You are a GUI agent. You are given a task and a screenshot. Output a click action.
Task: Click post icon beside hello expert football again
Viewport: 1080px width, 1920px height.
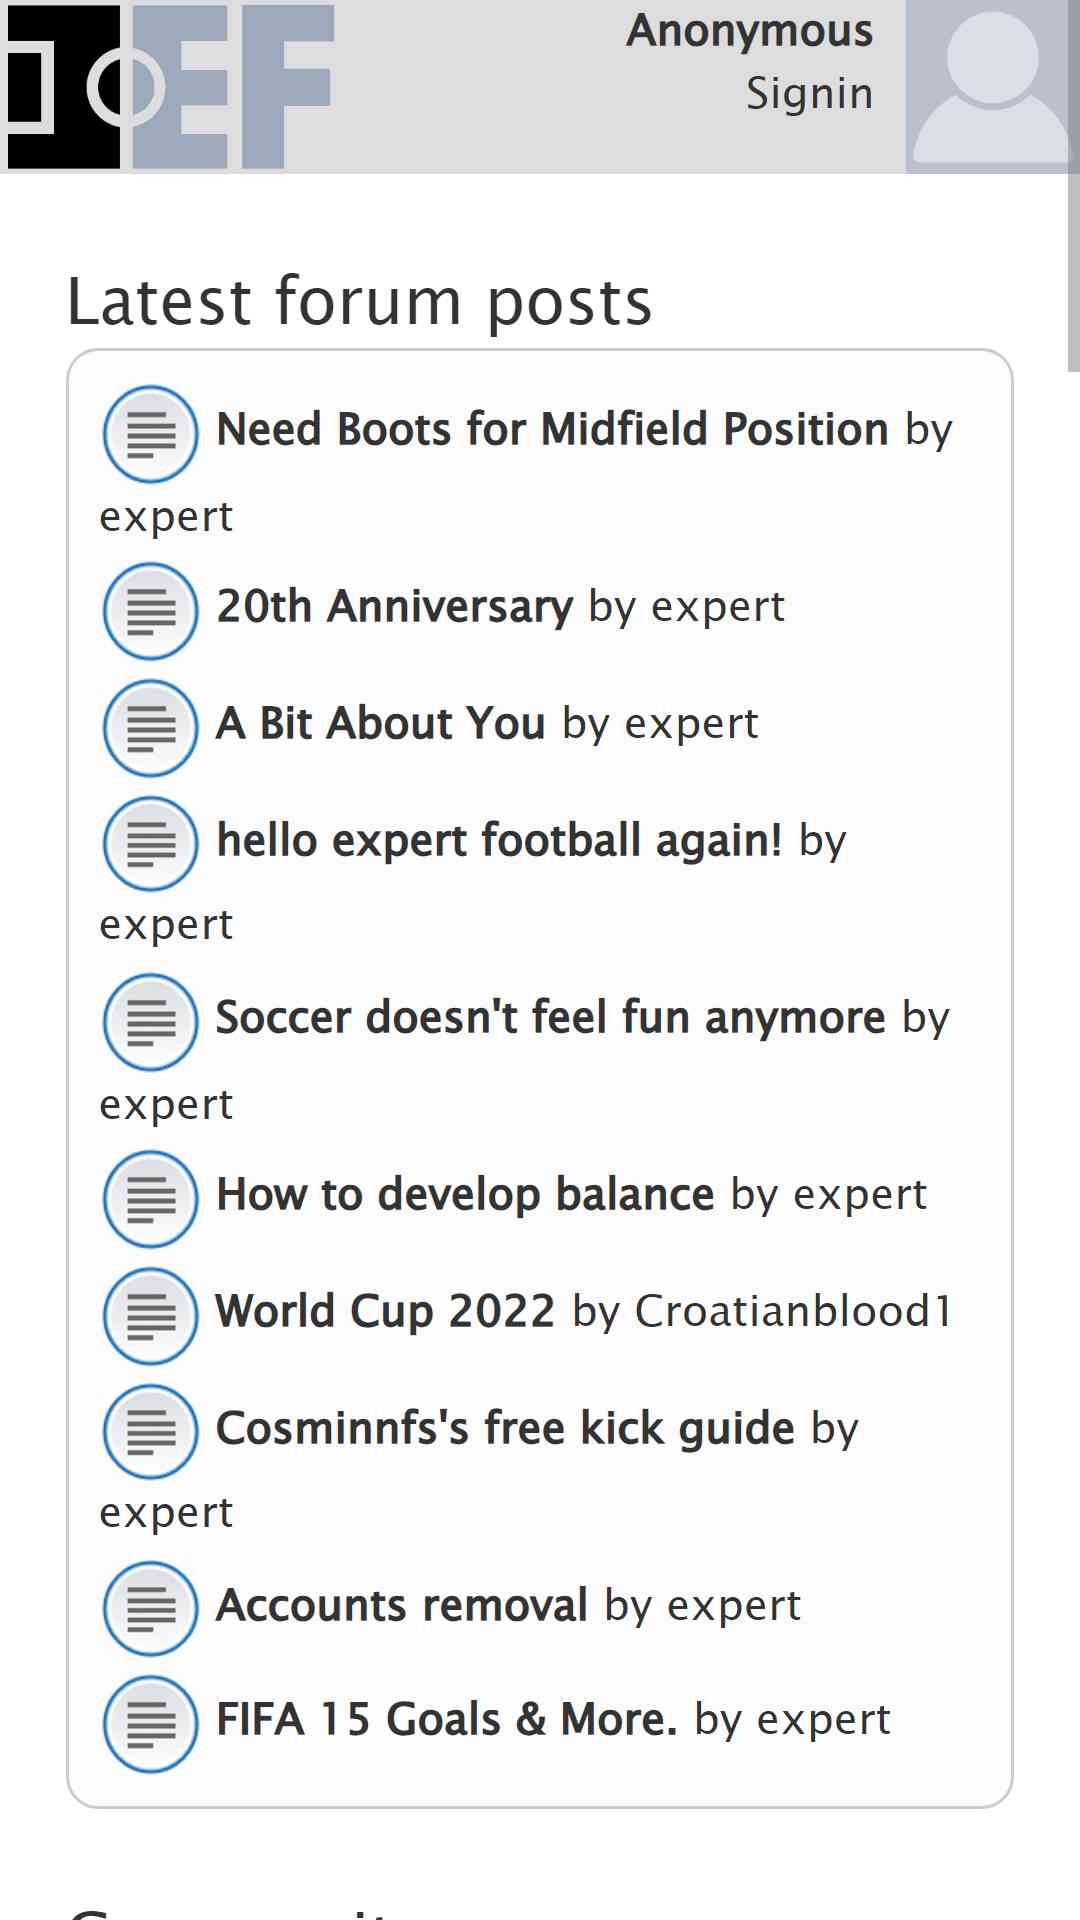(151, 844)
